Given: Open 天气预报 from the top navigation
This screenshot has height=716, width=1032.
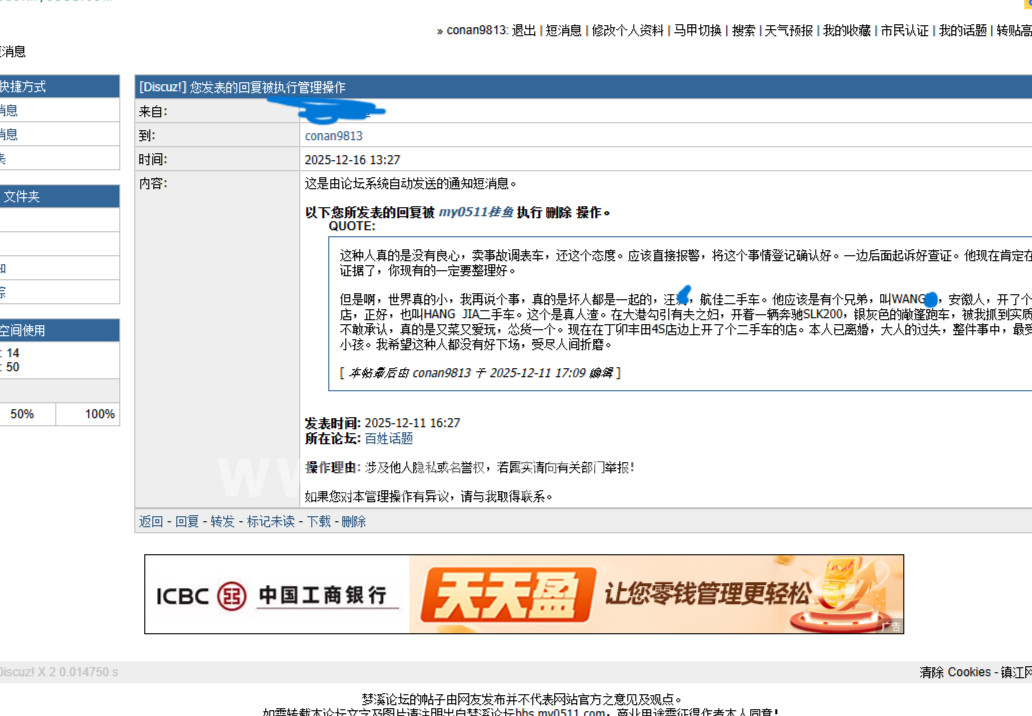Looking at the screenshot, I should coord(789,31).
